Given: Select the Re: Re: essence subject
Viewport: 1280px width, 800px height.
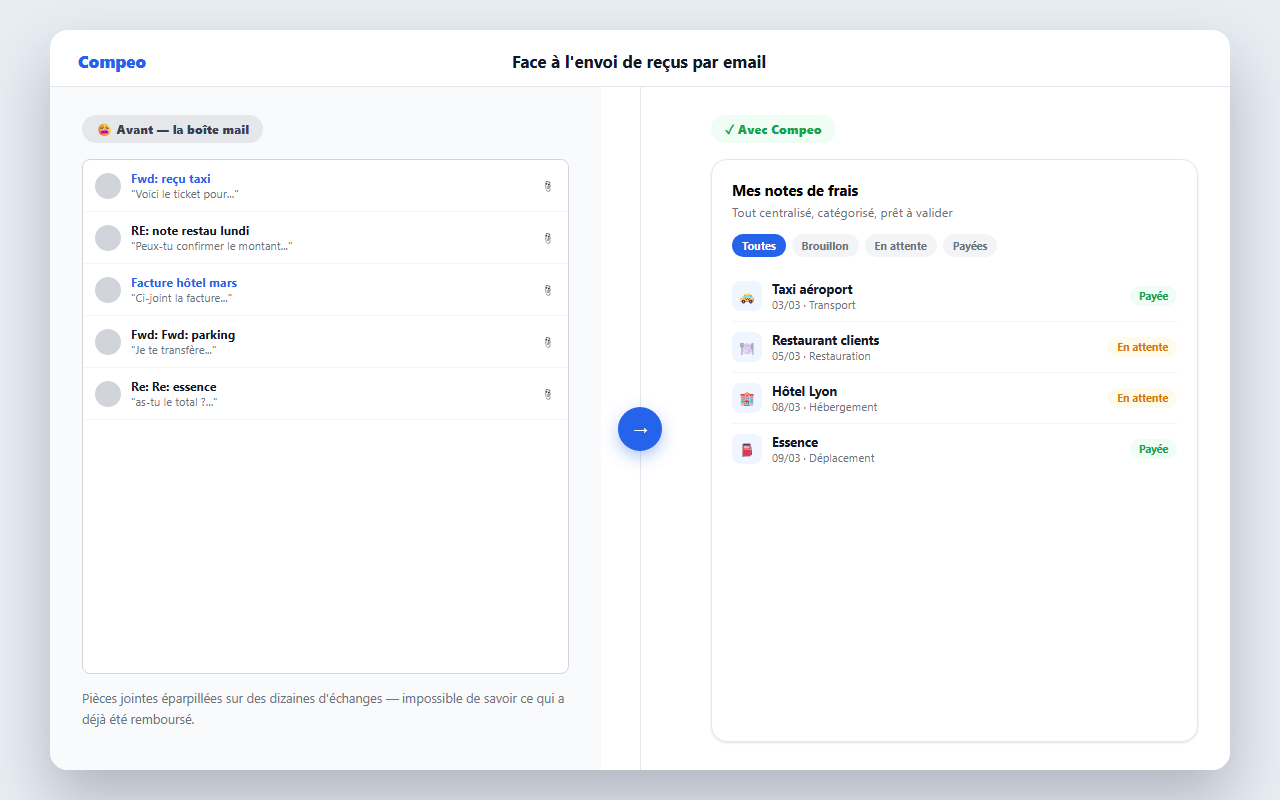Looking at the screenshot, I should coord(174,387).
